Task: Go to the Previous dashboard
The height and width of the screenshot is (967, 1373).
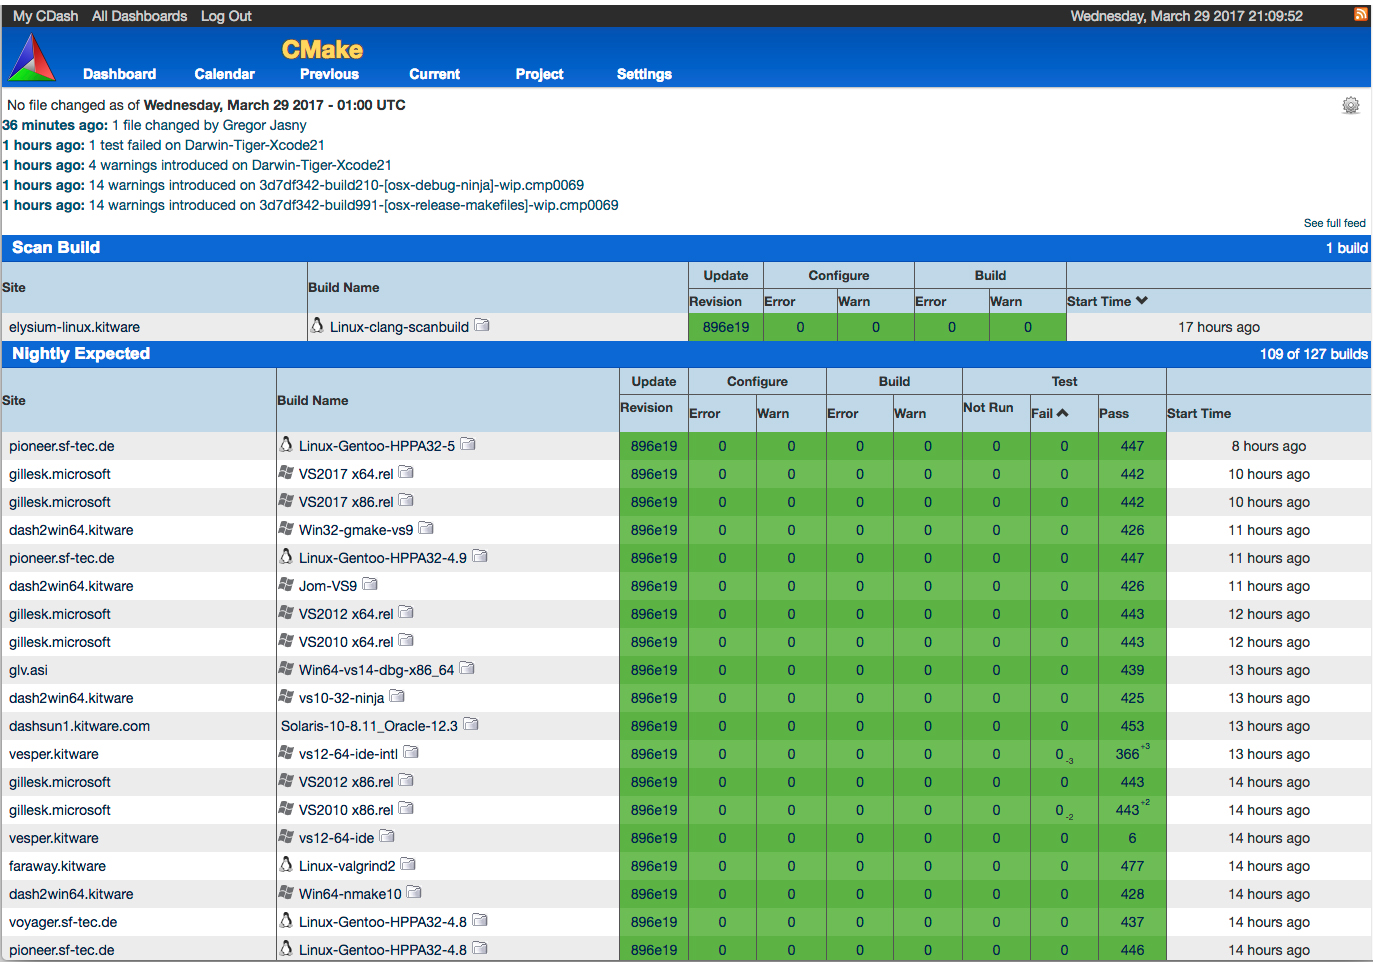Action: [x=329, y=74]
